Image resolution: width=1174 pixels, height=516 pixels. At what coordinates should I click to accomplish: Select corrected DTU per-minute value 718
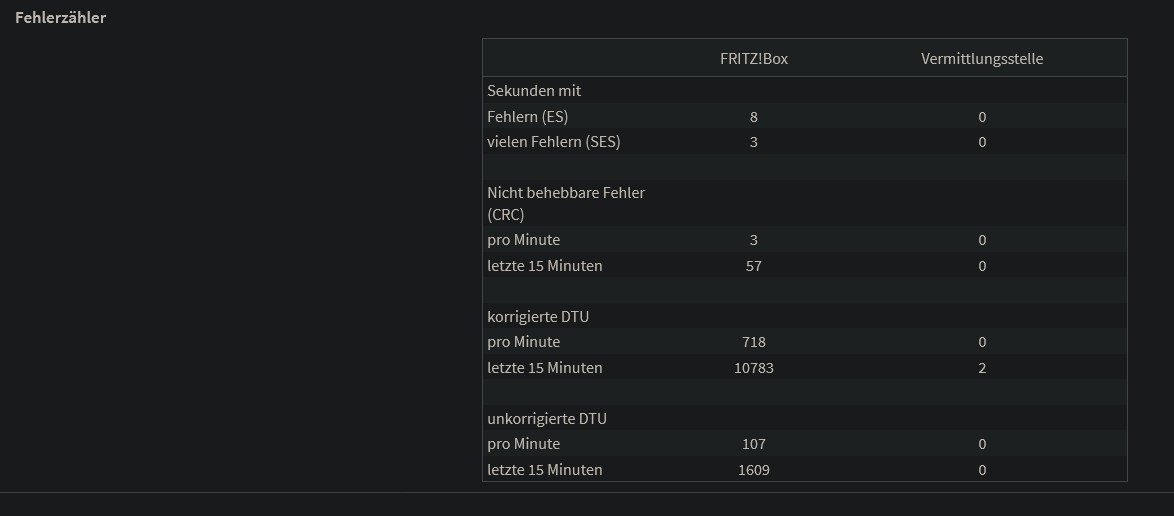click(x=754, y=342)
